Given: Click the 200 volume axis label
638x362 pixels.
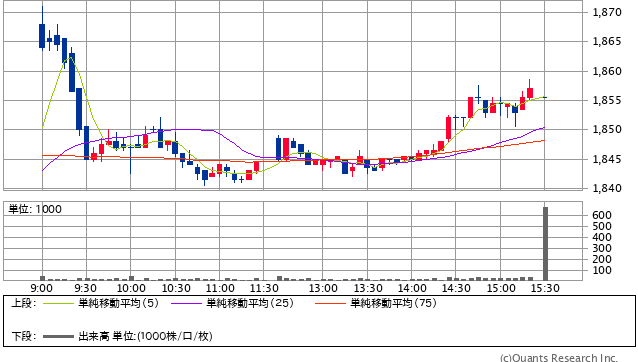Looking at the screenshot, I should pos(602,259).
